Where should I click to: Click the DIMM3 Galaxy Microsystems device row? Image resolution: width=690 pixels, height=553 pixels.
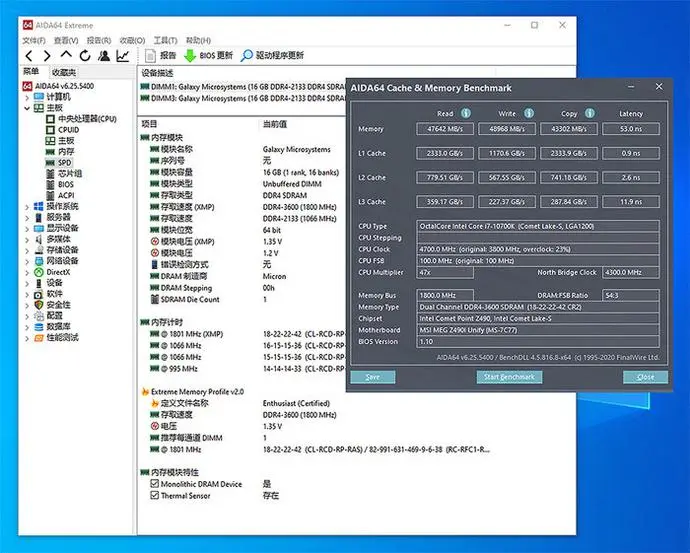tap(248, 98)
